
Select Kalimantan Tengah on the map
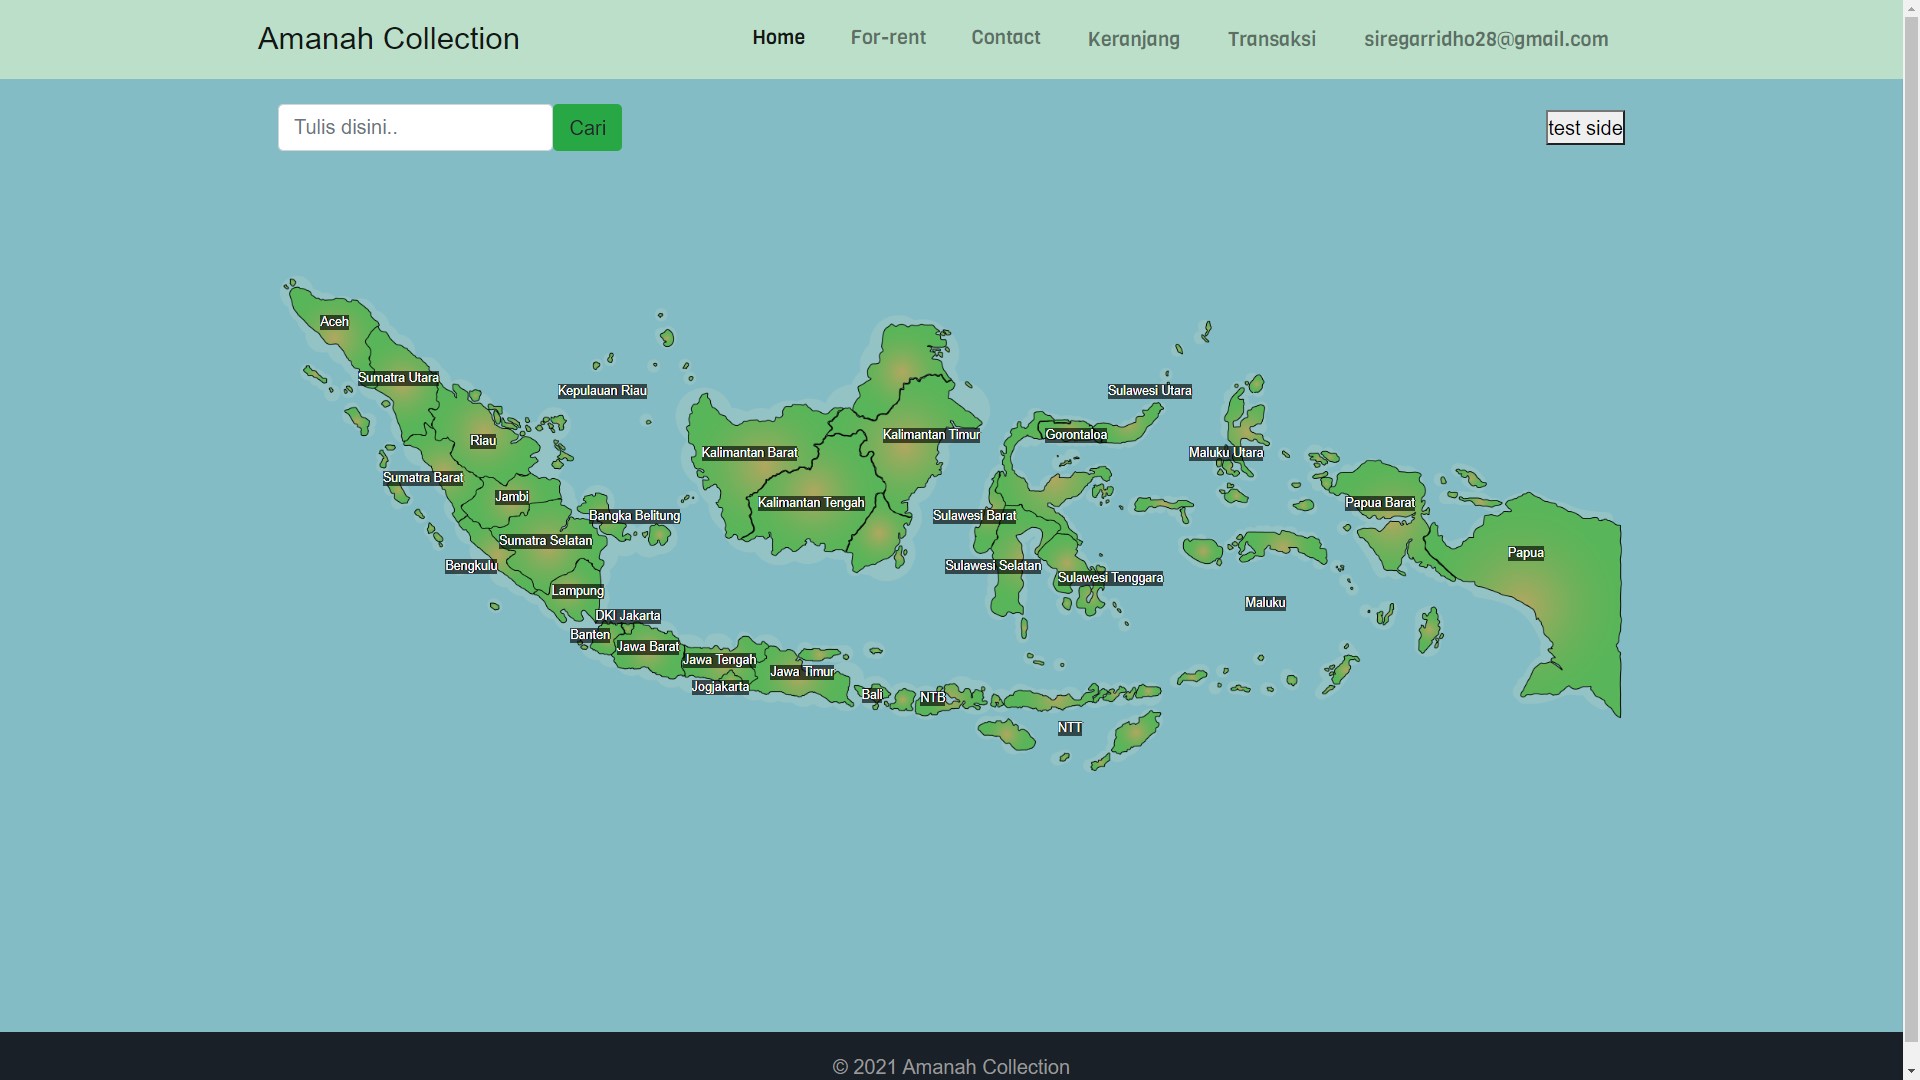tap(810, 503)
